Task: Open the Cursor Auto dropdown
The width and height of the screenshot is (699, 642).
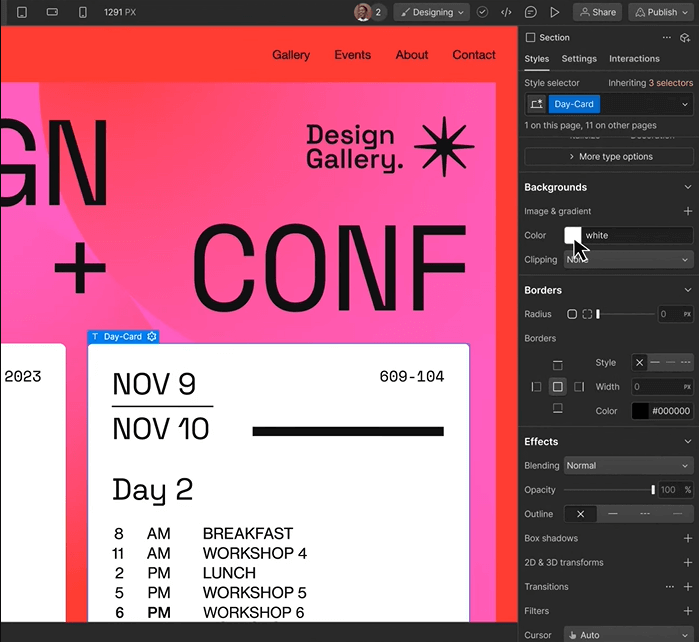Action: (628, 635)
